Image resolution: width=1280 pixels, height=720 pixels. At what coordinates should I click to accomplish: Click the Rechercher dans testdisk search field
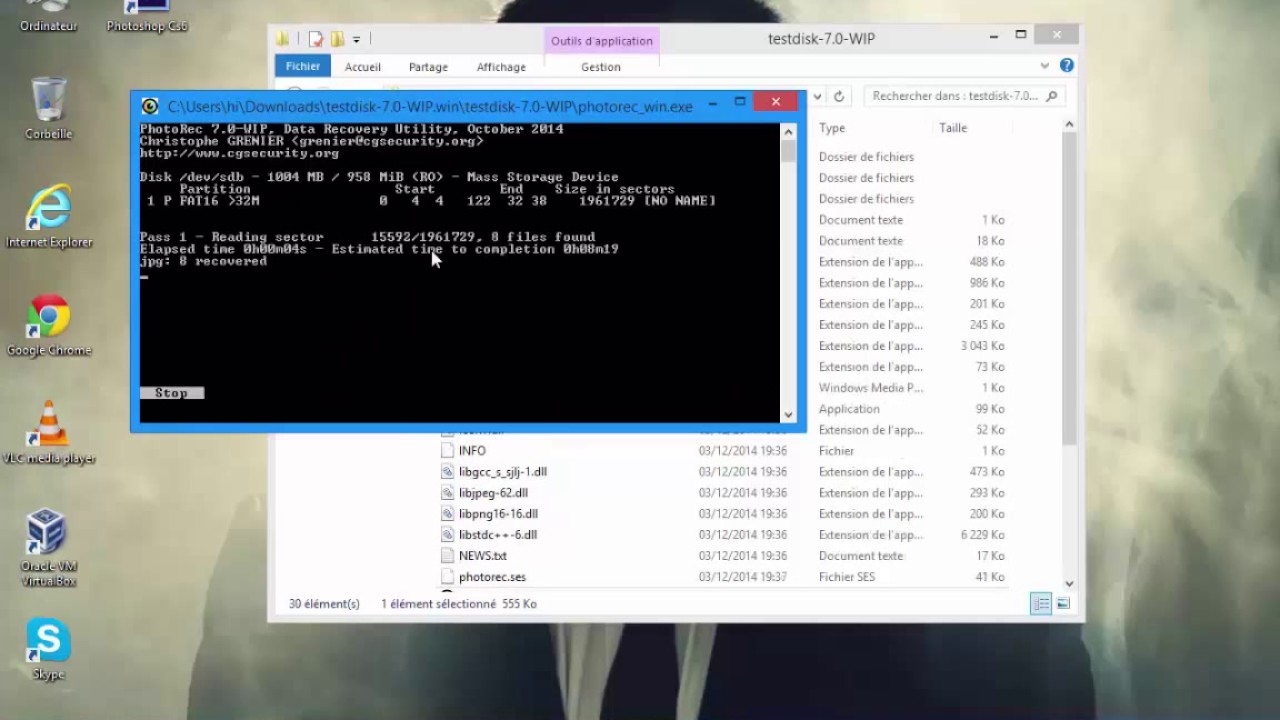click(x=965, y=96)
